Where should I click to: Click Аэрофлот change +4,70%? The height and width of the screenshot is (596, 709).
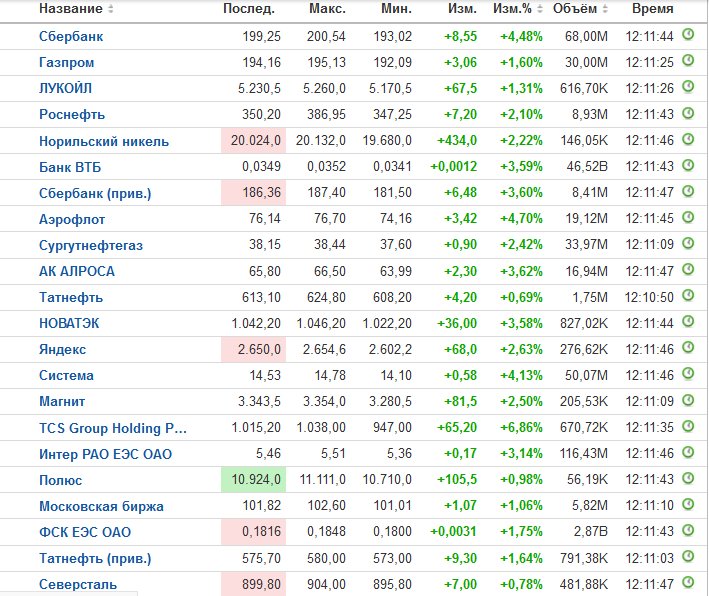click(x=521, y=219)
